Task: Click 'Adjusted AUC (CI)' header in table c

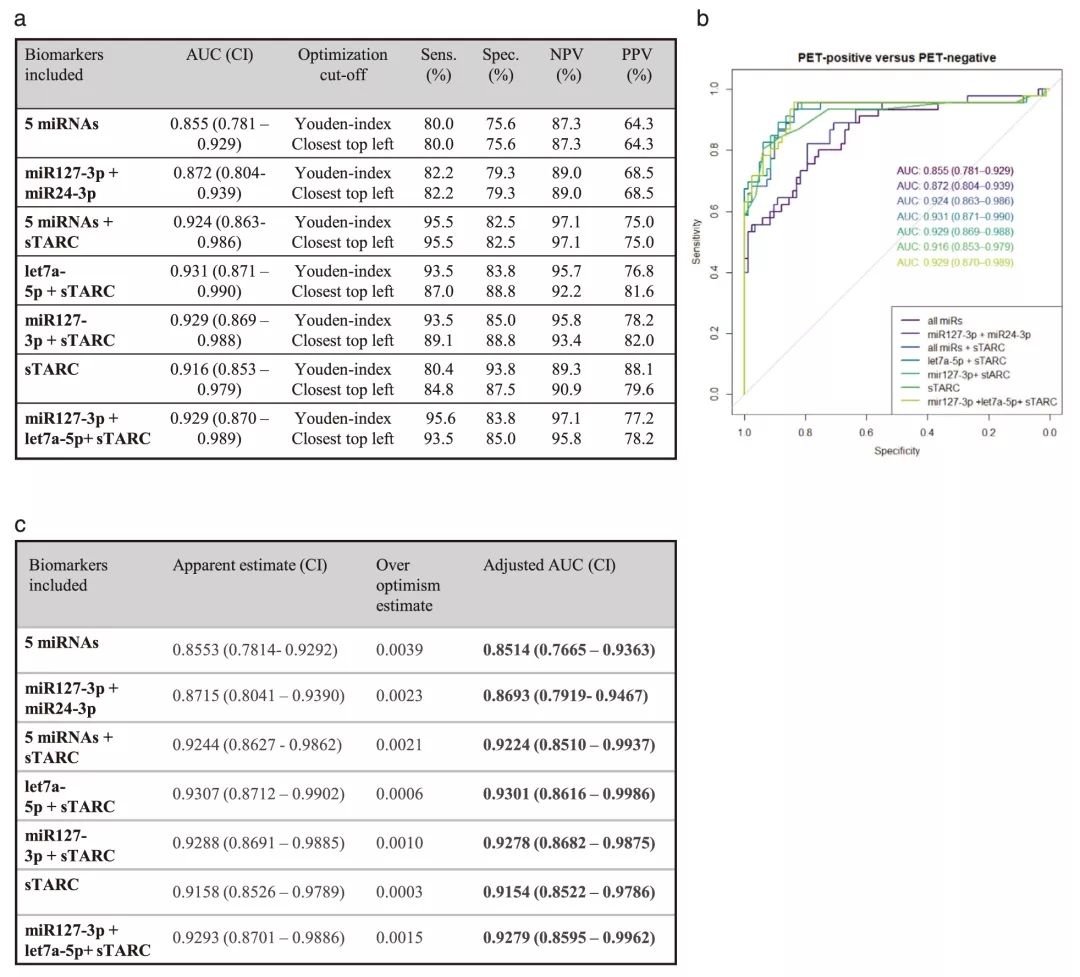Action: tap(549, 565)
